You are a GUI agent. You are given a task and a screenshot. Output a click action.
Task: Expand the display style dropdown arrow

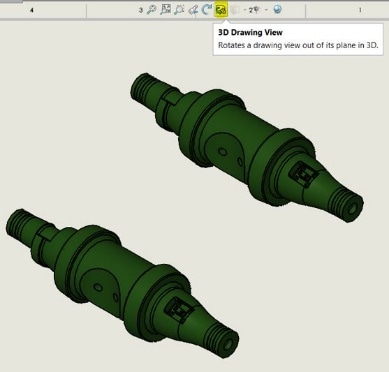[245, 10]
